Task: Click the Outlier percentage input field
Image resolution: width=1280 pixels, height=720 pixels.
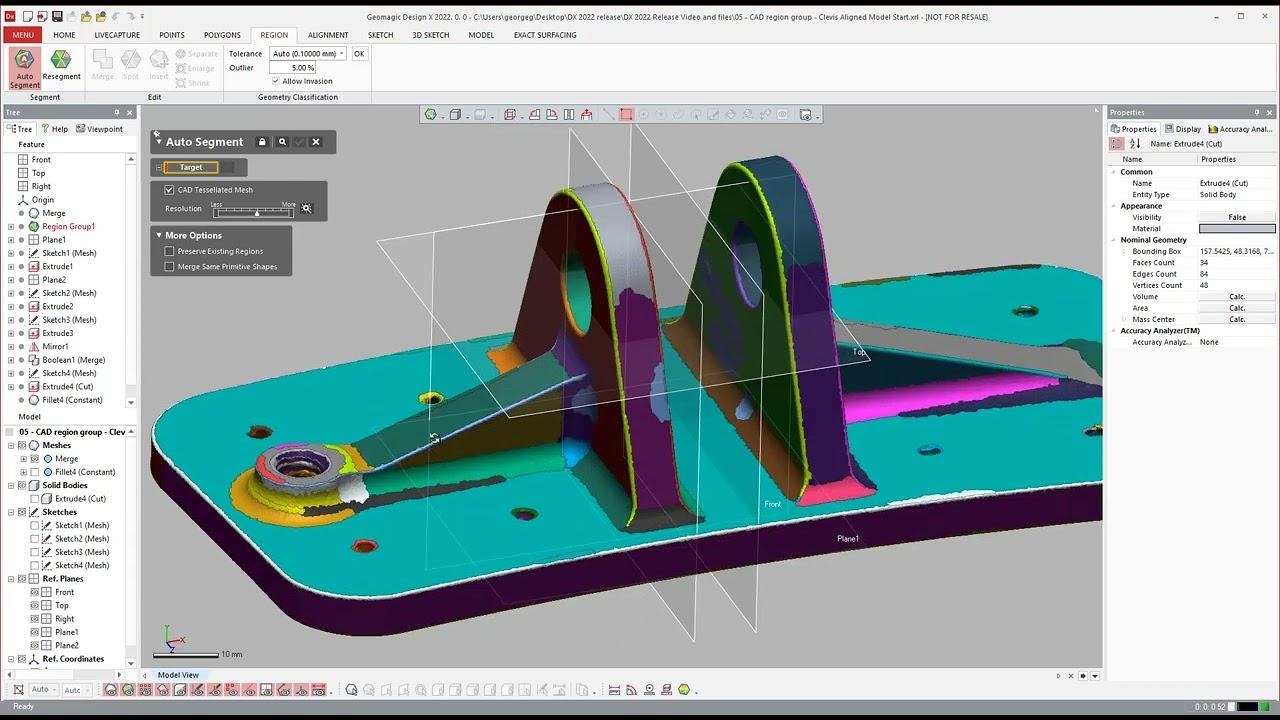Action: point(292,68)
